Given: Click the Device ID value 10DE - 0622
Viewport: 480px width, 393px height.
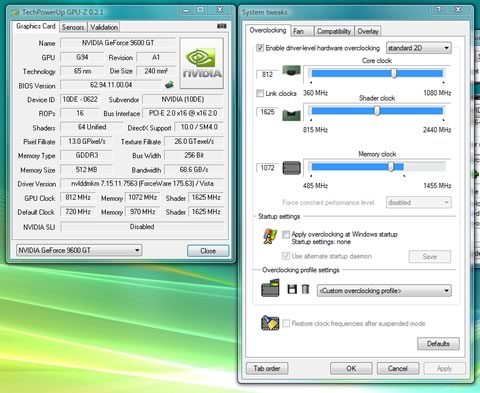Looking at the screenshot, I should 80,99.
